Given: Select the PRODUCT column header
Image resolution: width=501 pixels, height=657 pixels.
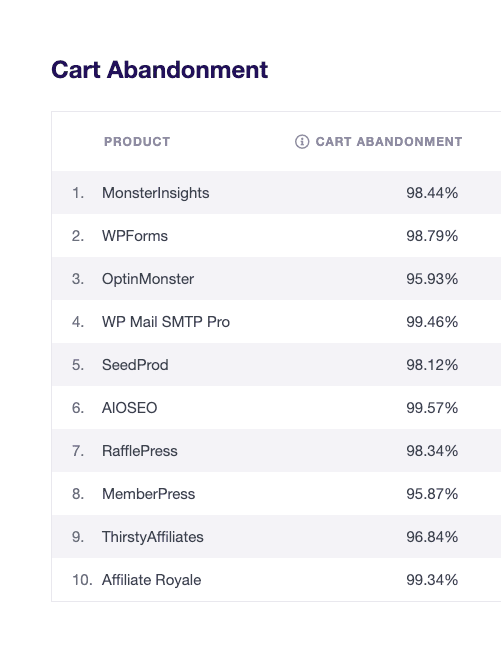Looking at the screenshot, I should 137,142.
